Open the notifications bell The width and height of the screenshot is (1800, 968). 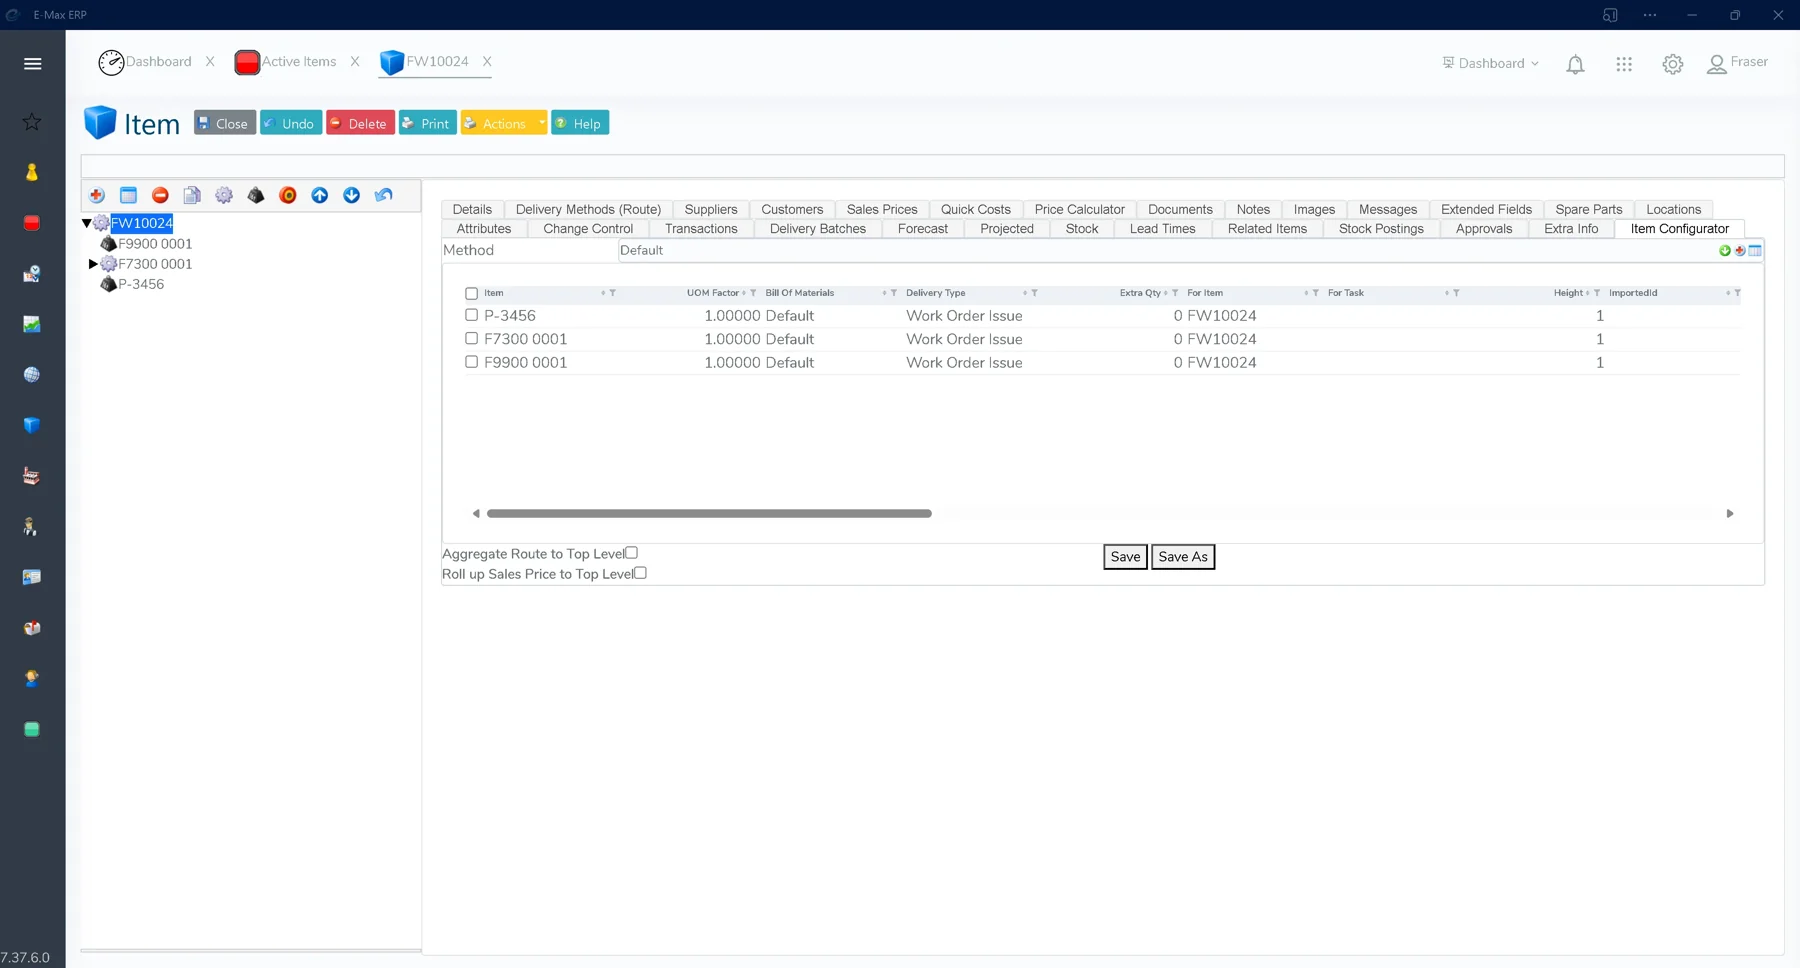point(1575,64)
